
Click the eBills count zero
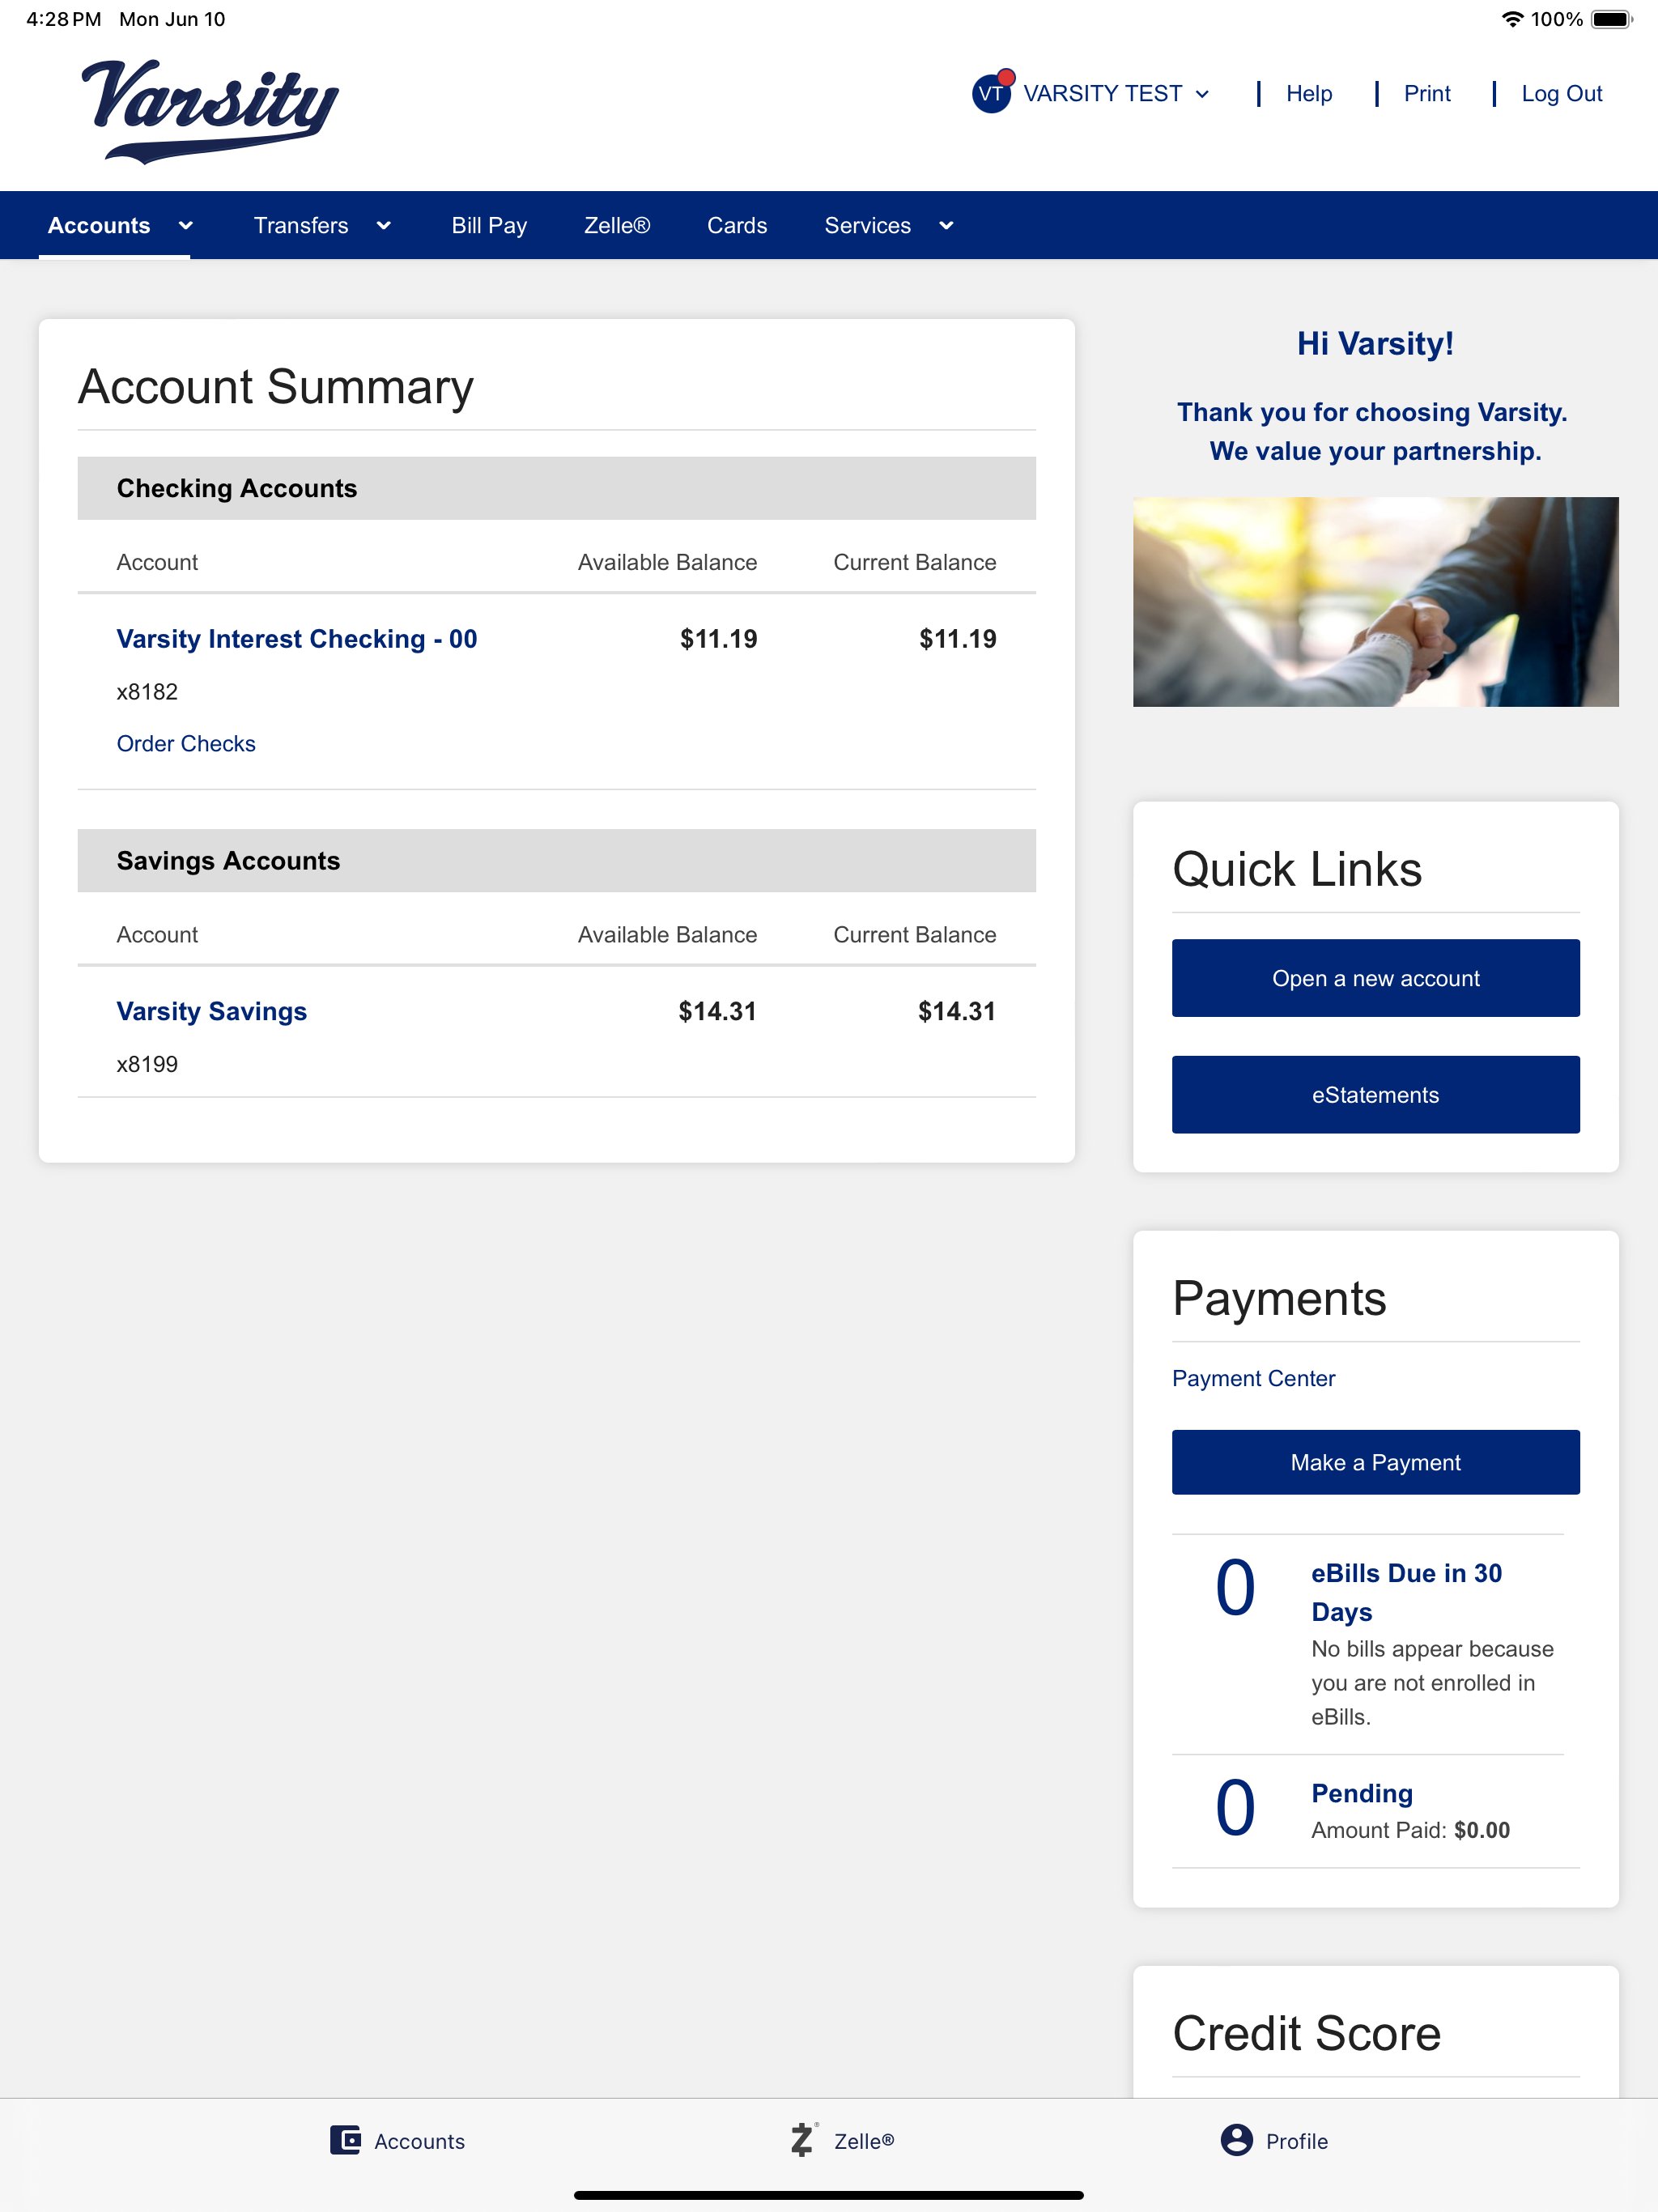1235,1588
